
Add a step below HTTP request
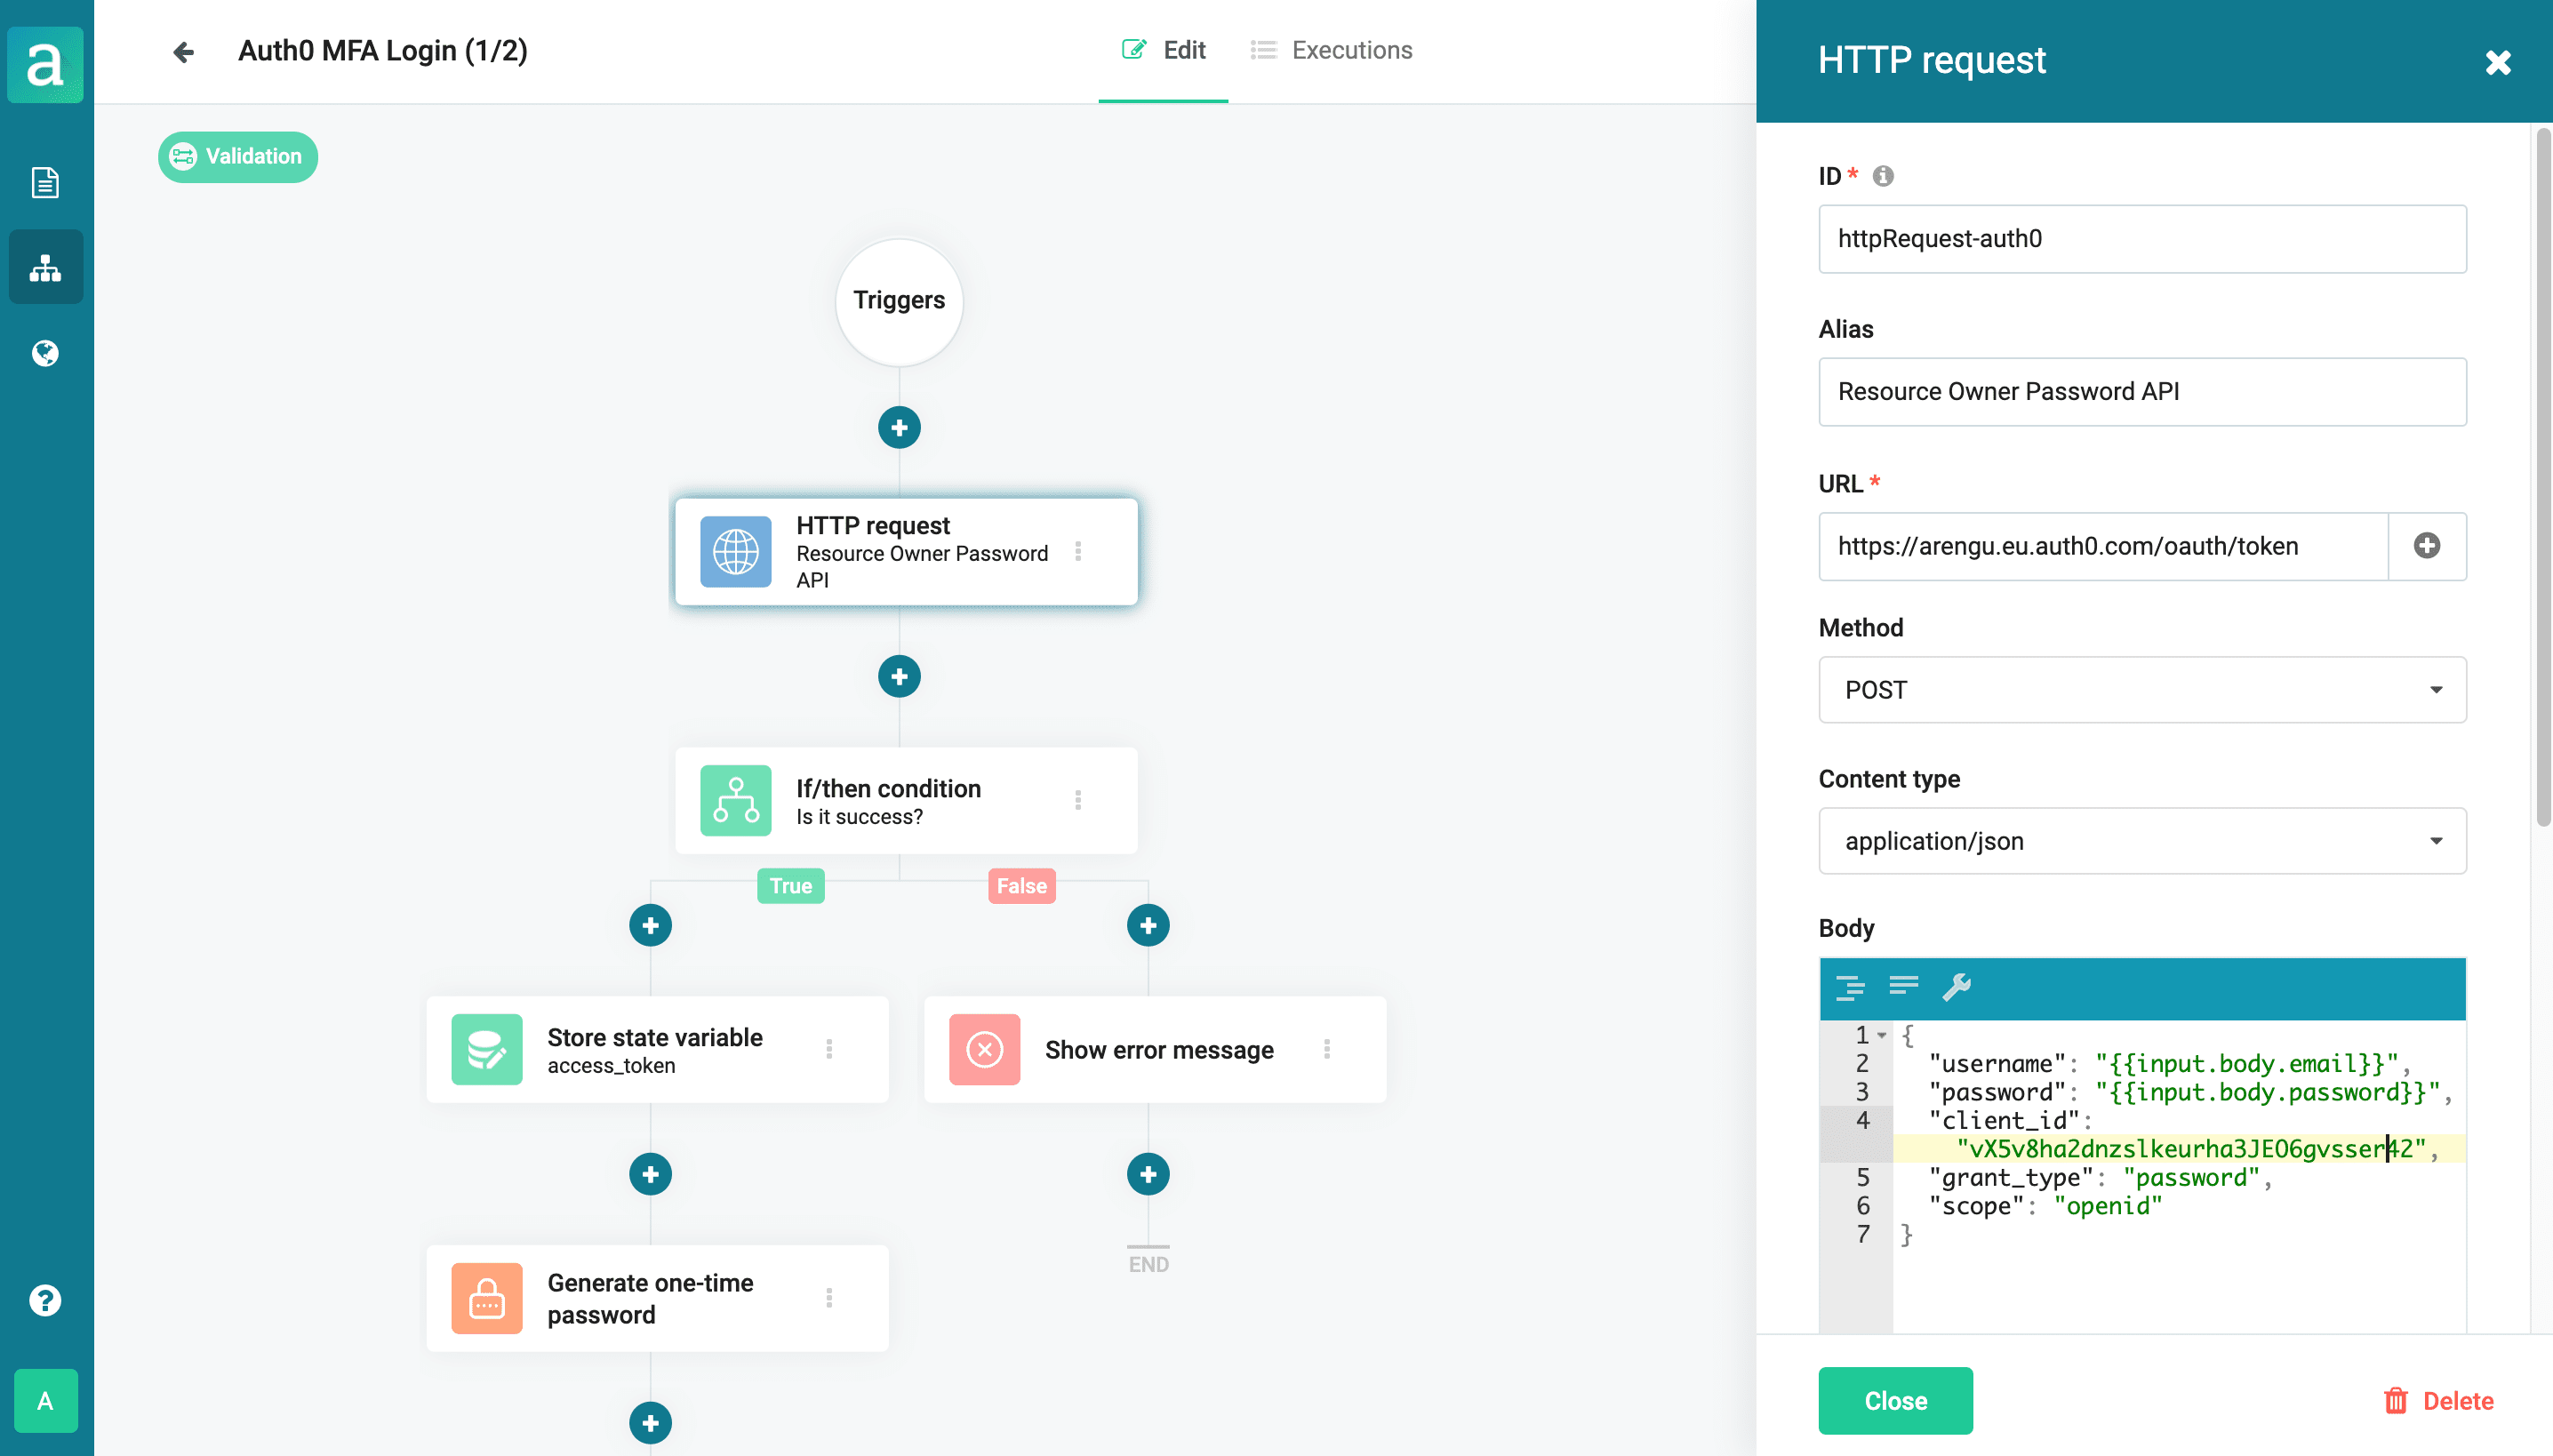click(898, 677)
